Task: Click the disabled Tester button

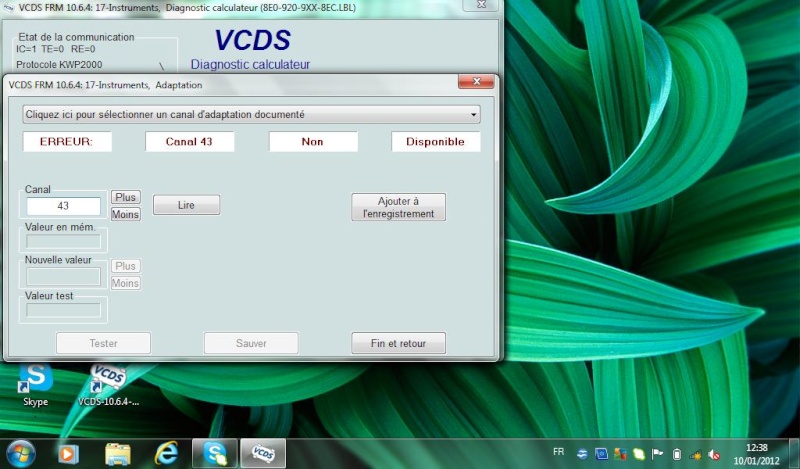Action: pyautogui.click(x=103, y=343)
